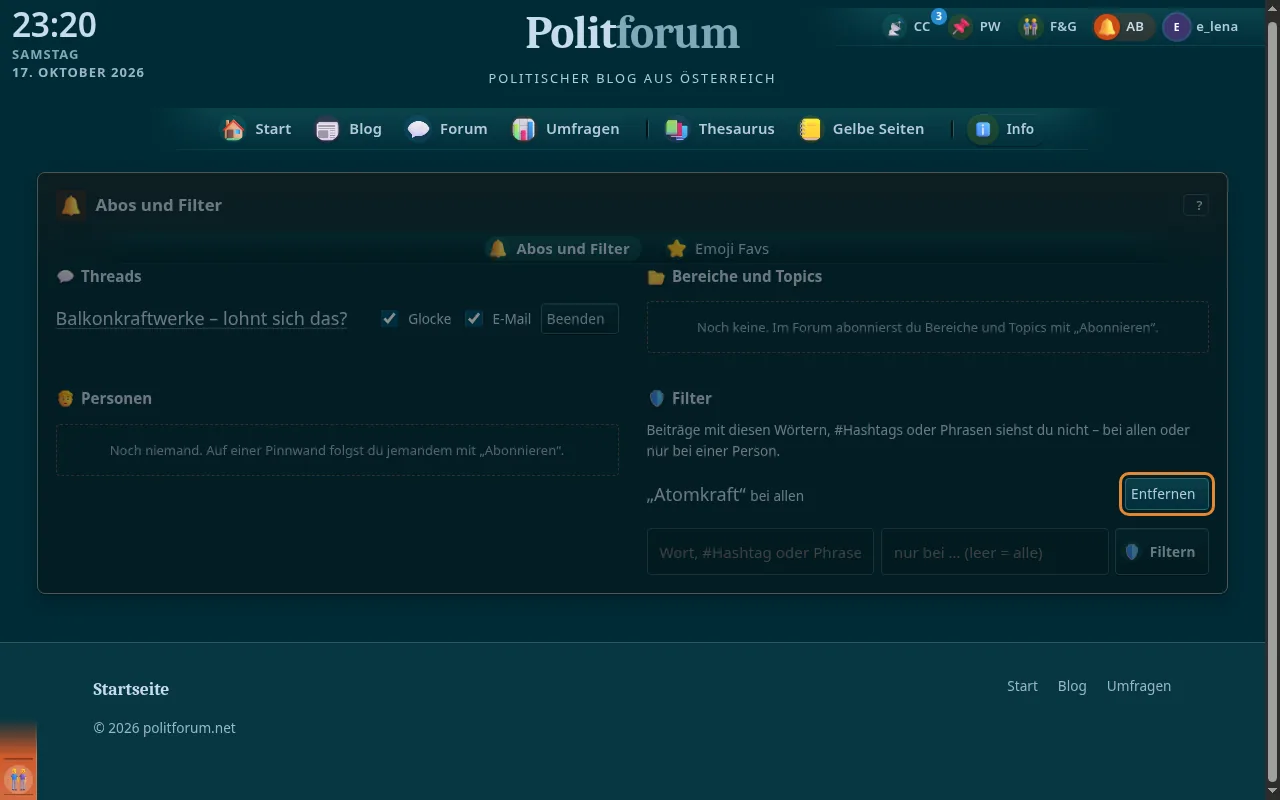Open the CC notifications icon
Viewport: 1280px width, 800px height.
[895, 27]
